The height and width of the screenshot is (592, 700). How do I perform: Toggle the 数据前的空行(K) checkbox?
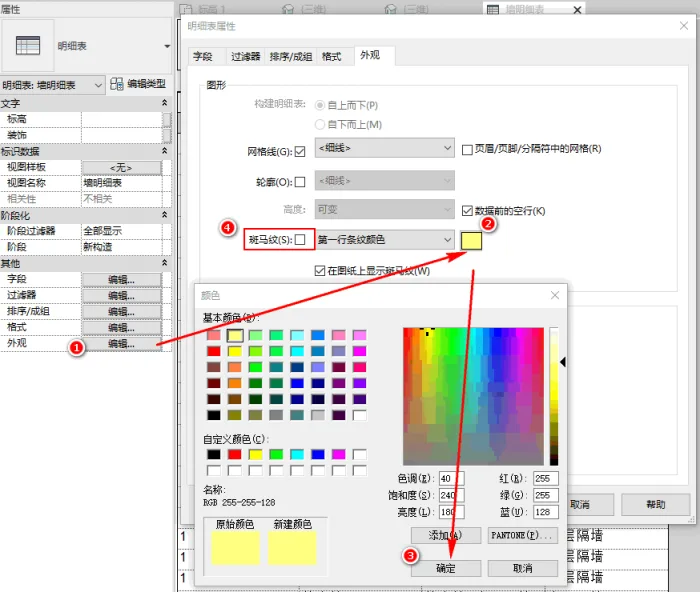coord(467,211)
